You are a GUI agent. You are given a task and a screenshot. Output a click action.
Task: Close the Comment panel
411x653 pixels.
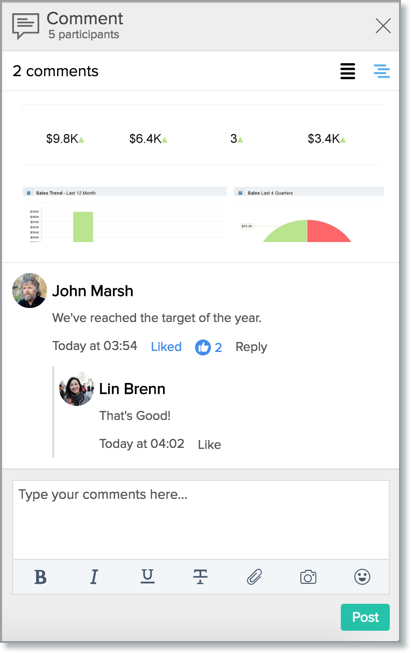tap(383, 26)
